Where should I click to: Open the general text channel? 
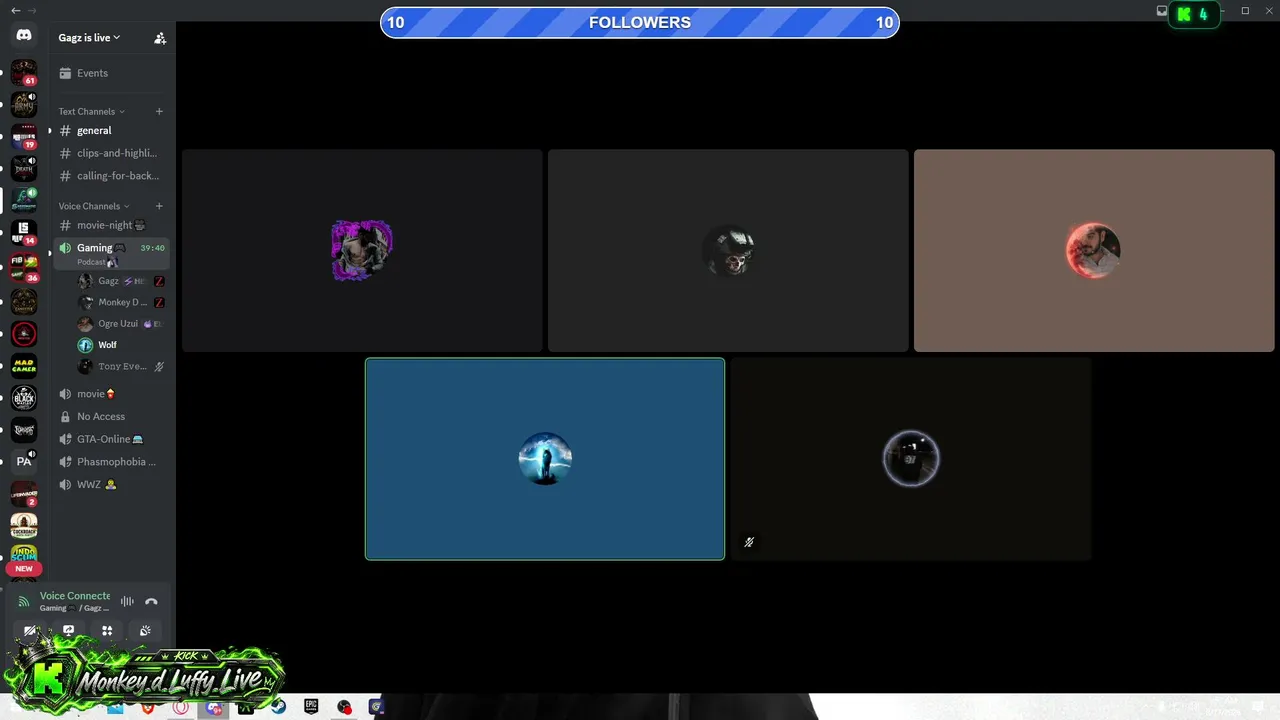110,131
